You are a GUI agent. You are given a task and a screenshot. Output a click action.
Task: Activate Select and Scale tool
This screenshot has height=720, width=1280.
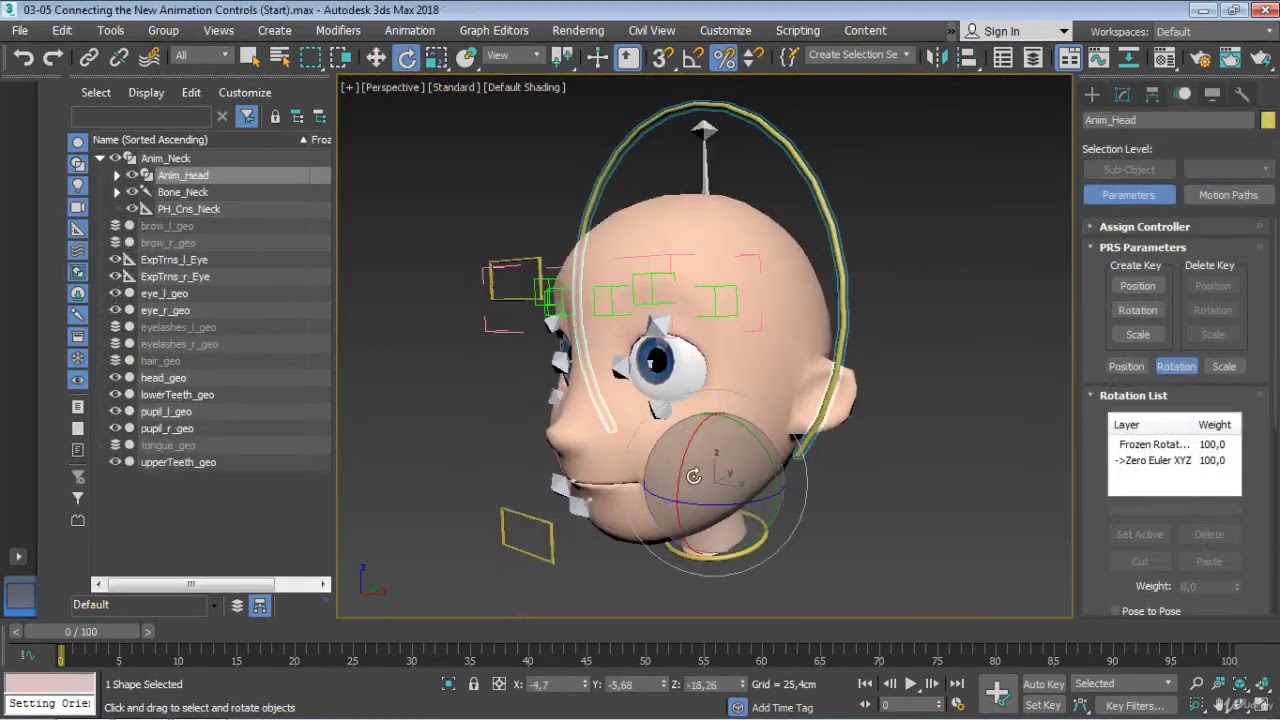click(x=436, y=58)
